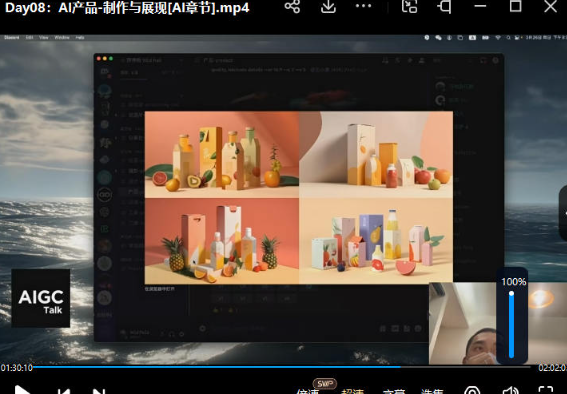
Task: Open the 选集 episode list
Action: click(x=432, y=391)
